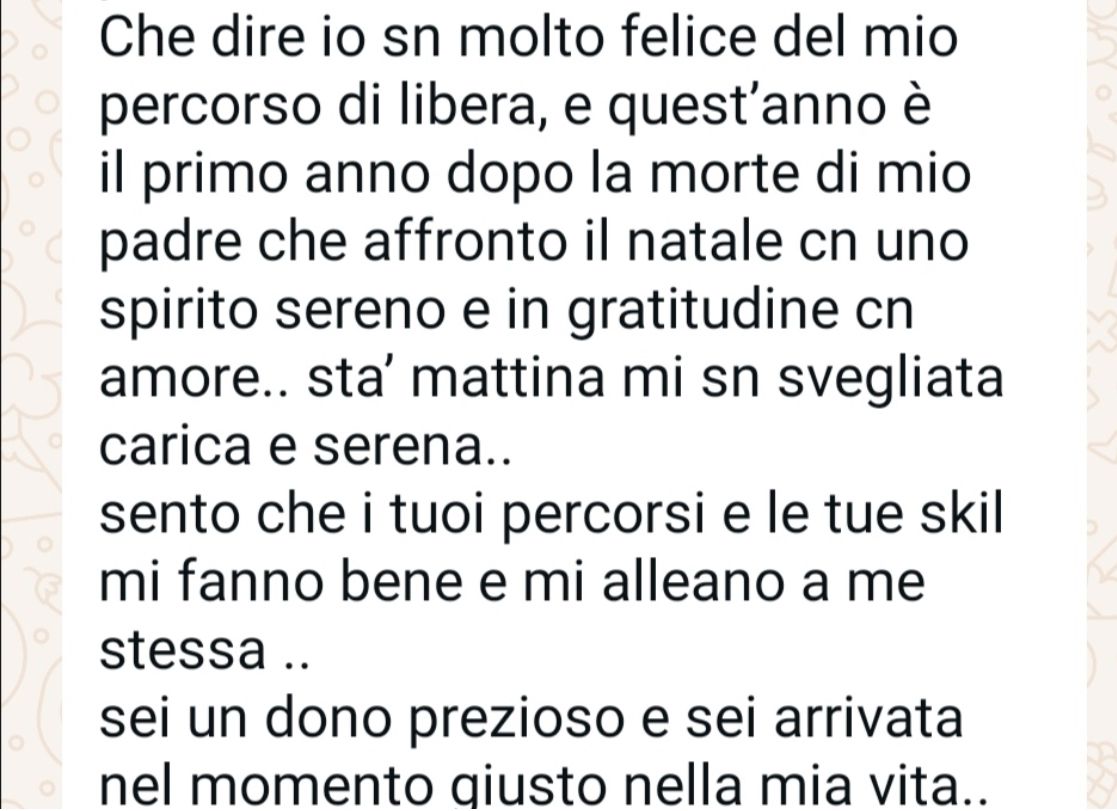Viewport: 1117px width, 811px height.
Task: Tap the words "percorso di libera"
Action: [317, 107]
